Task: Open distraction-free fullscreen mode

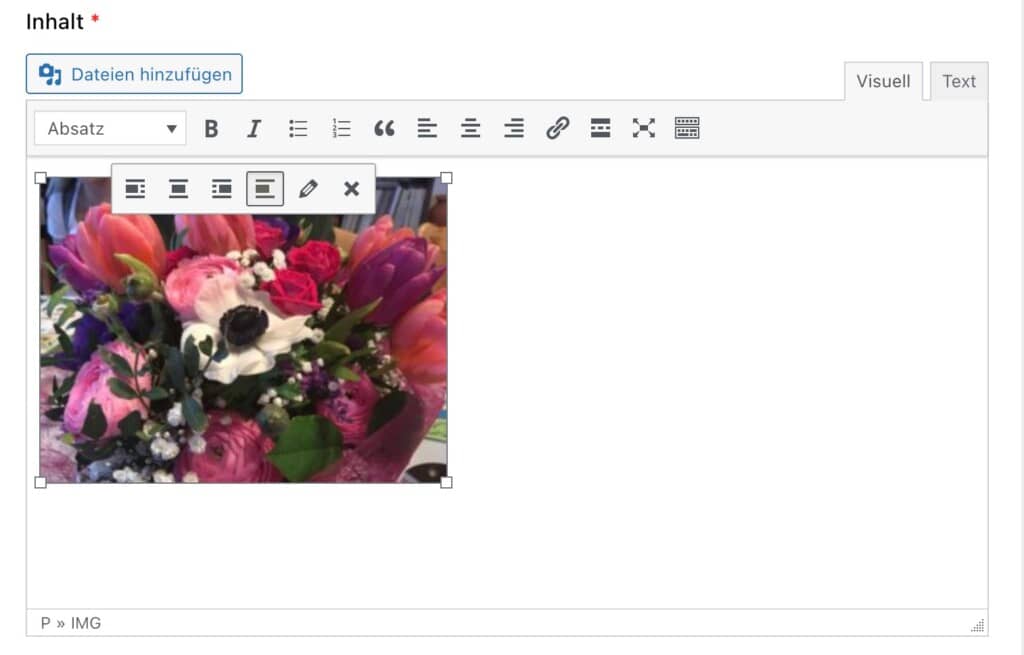Action: click(643, 129)
